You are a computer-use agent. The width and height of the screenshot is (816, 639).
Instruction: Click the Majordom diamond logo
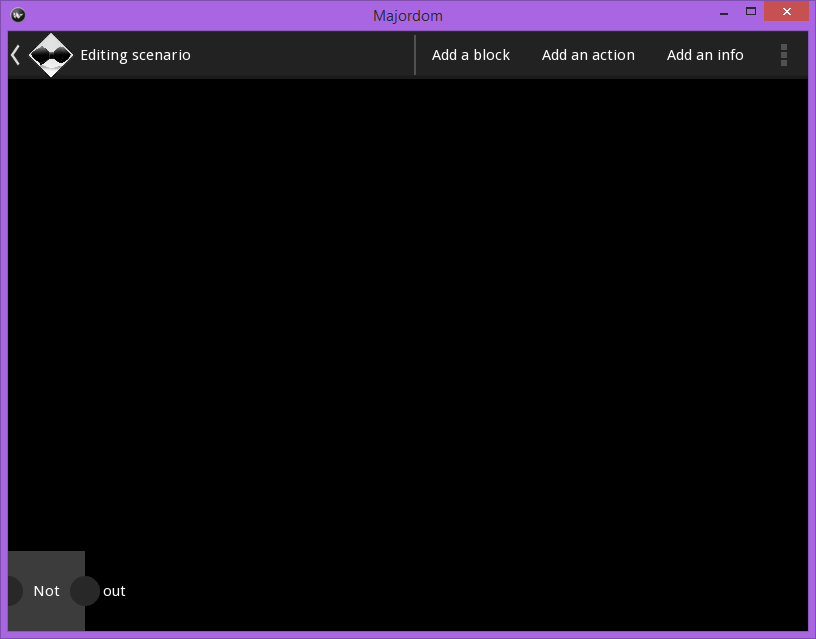pyautogui.click(x=51, y=55)
